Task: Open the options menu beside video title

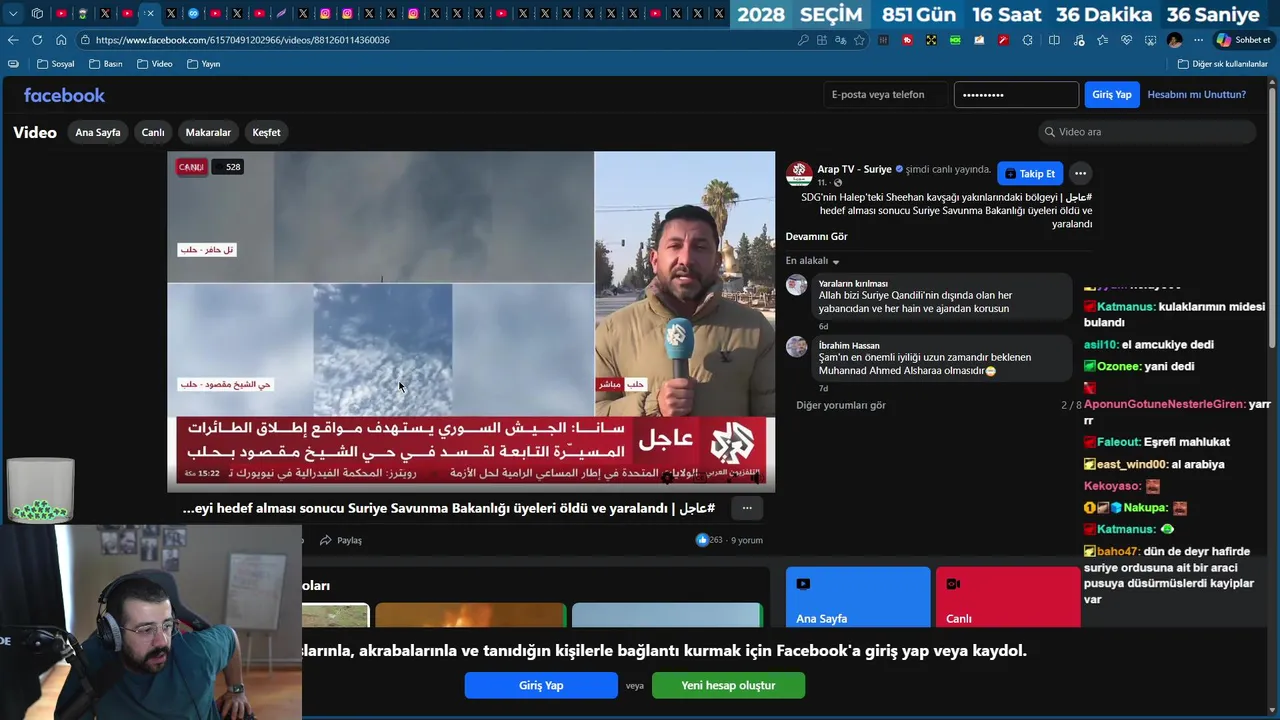Action: click(x=747, y=508)
